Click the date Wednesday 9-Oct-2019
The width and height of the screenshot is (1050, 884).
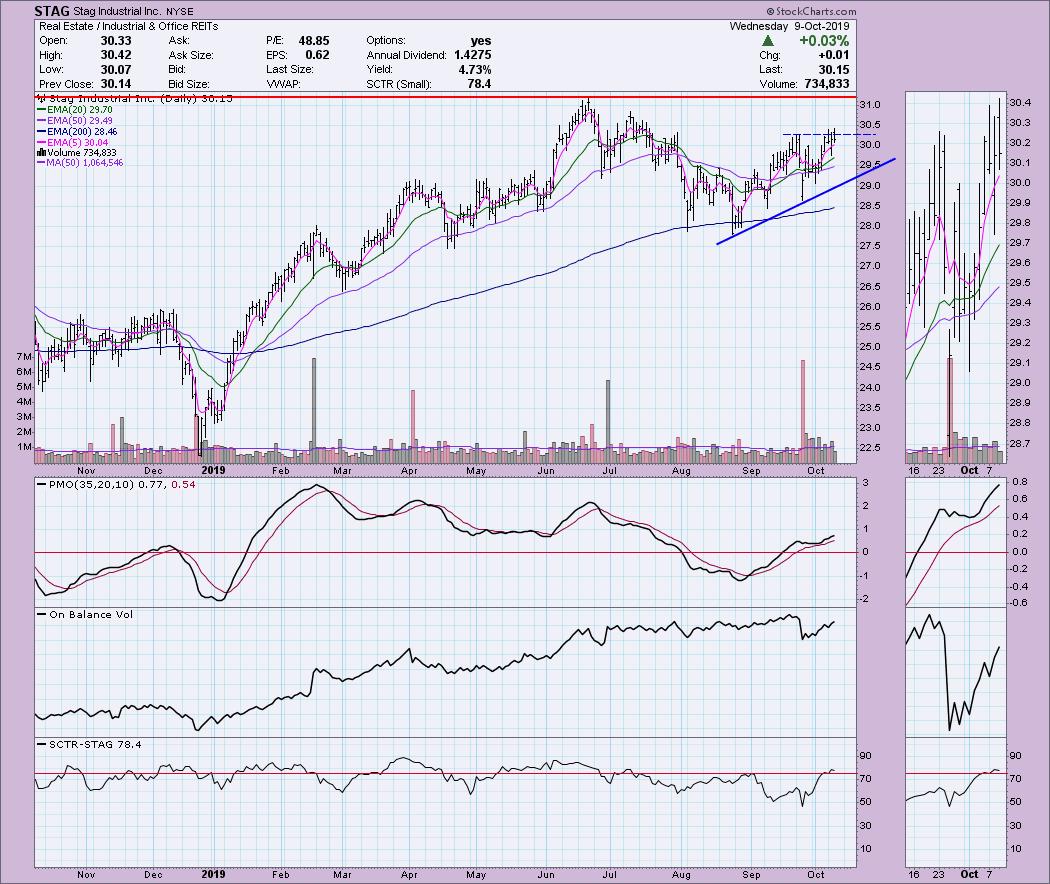pyautogui.click(x=790, y=26)
